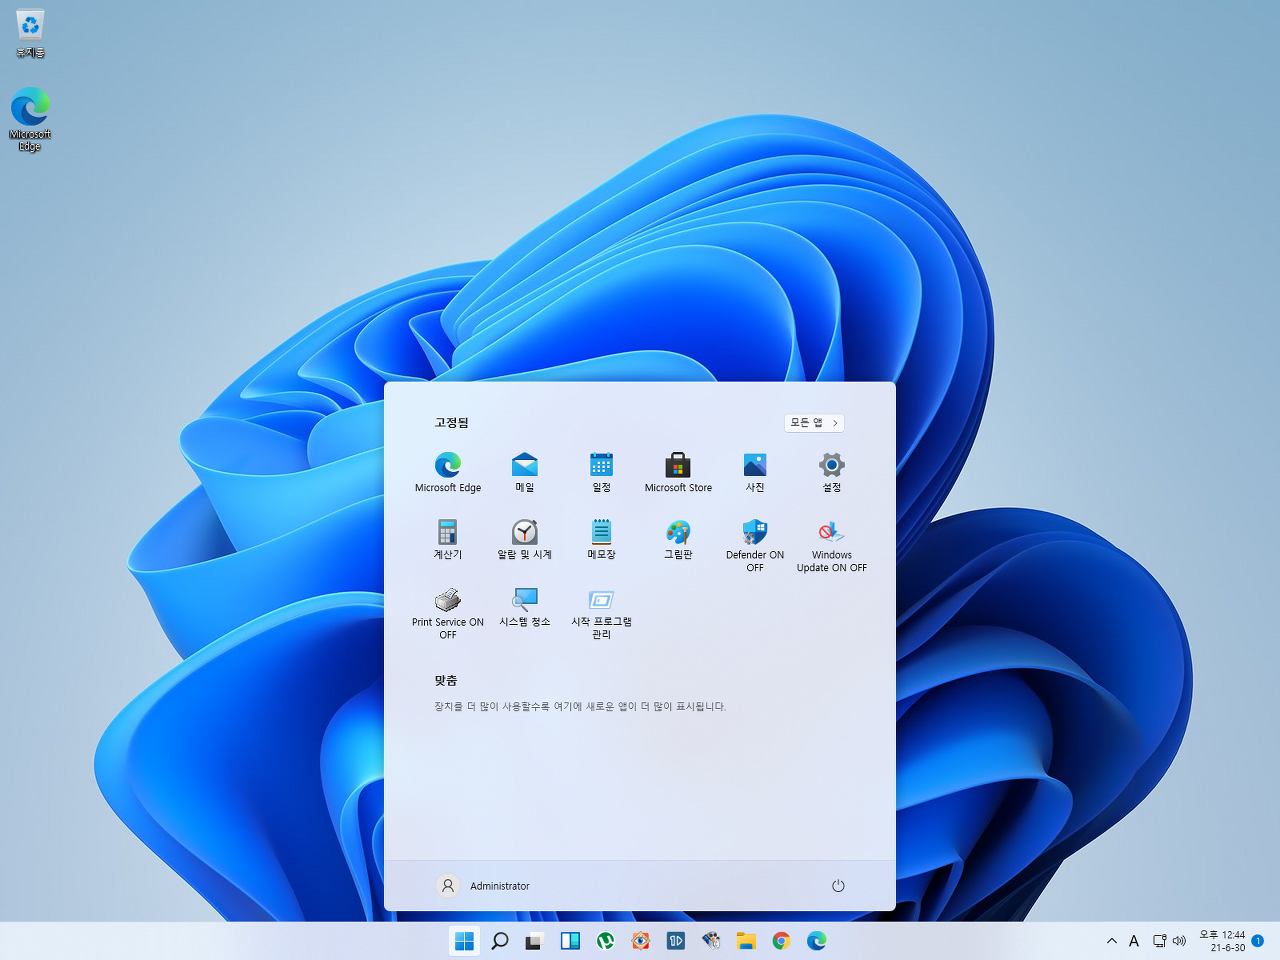The image size is (1280, 960).
Task: Select Microsoft Edge desktop shortcut
Action: tap(30, 119)
